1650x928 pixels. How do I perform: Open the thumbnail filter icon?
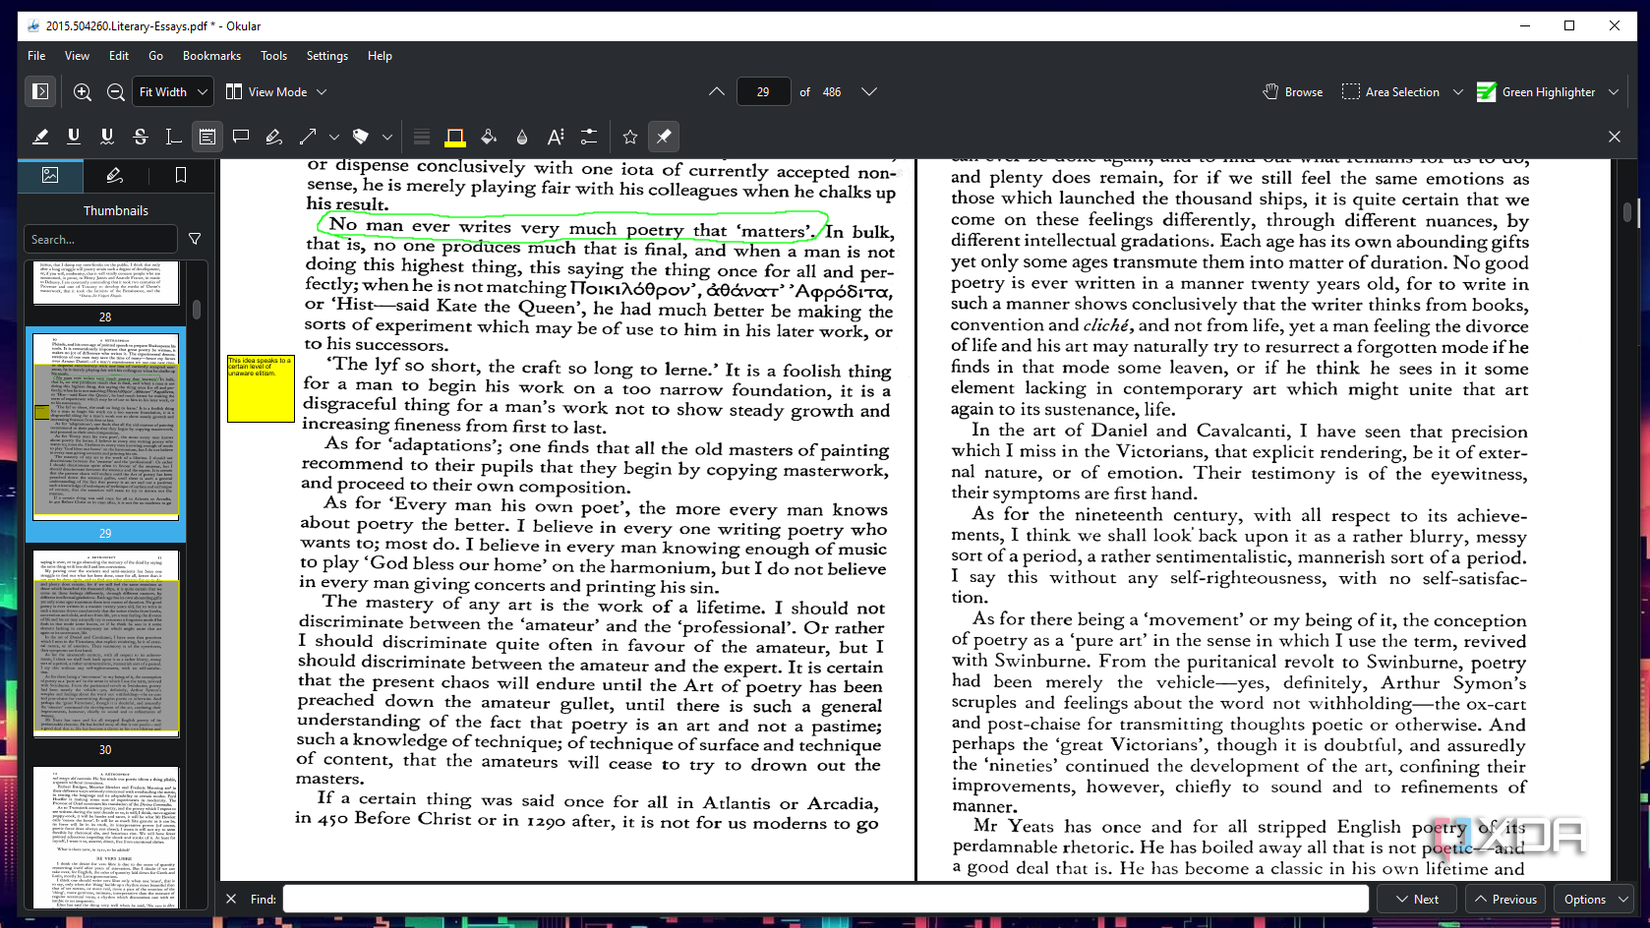pyautogui.click(x=195, y=239)
